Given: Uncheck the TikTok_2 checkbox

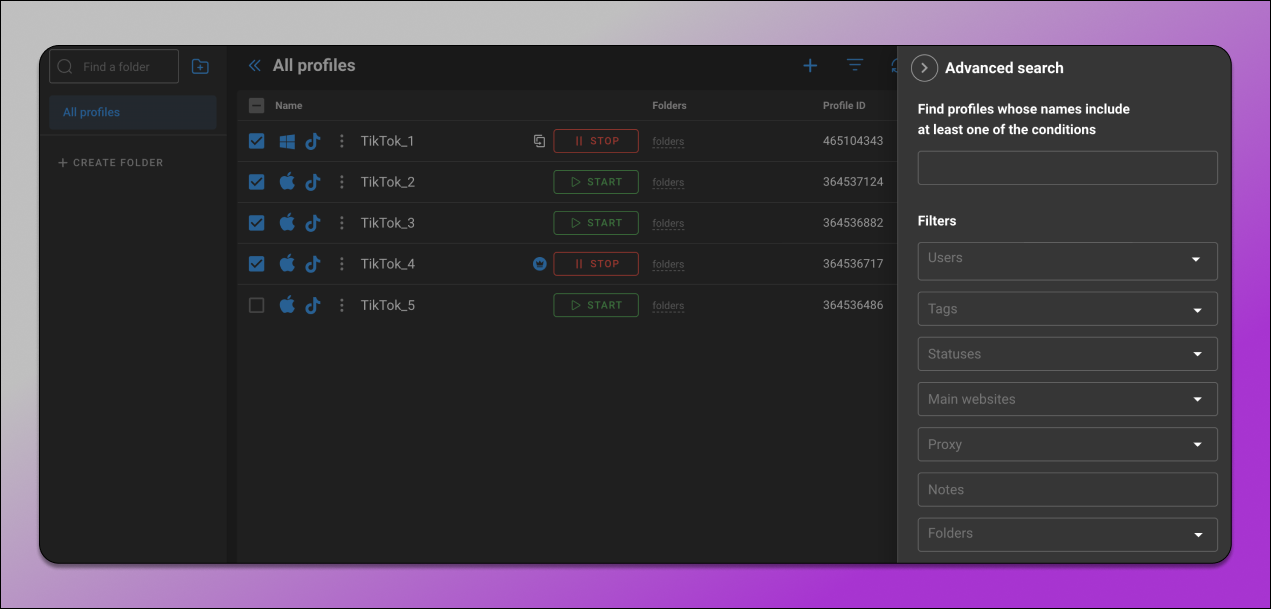Looking at the screenshot, I should click(x=256, y=182).
